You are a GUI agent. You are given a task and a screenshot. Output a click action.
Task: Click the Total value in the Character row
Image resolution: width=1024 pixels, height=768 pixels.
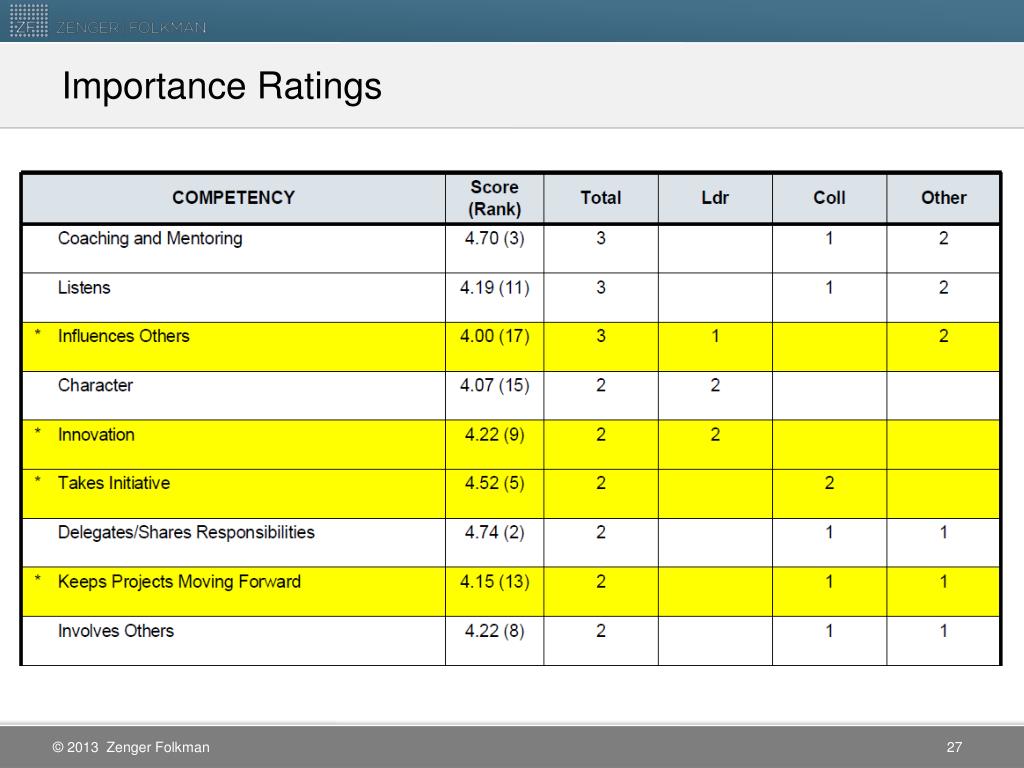coord(601,385)
